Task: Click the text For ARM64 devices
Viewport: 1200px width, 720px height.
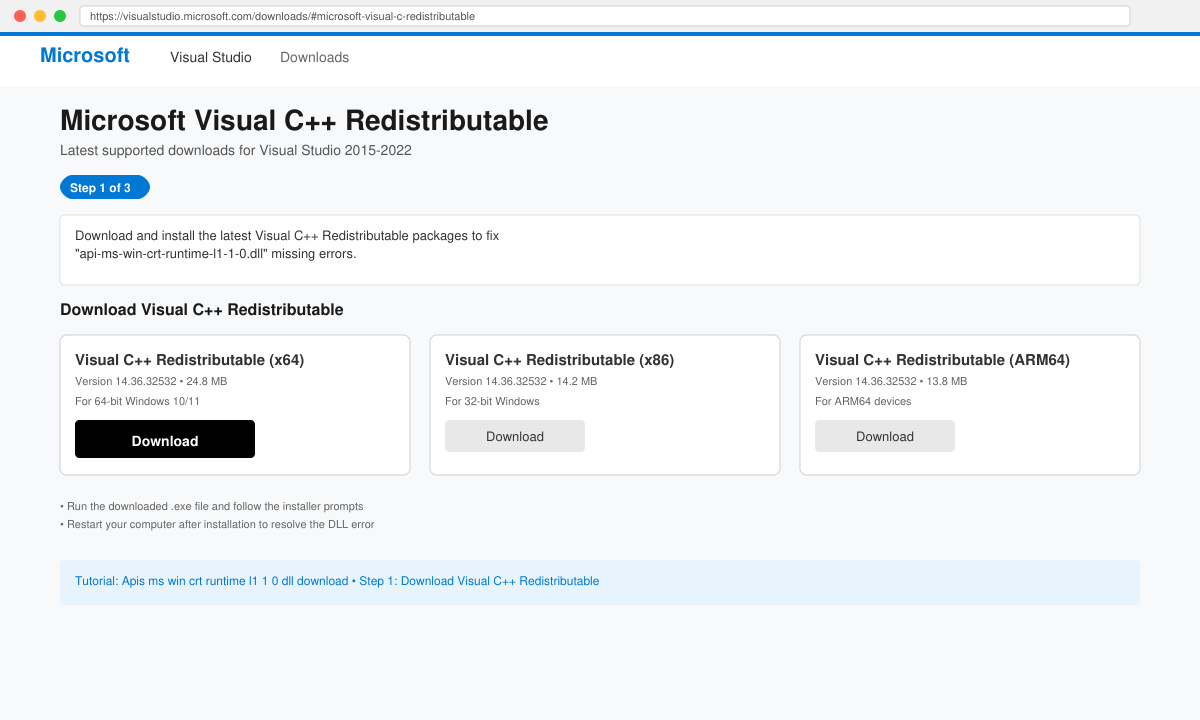Action: tap(863, 401)
